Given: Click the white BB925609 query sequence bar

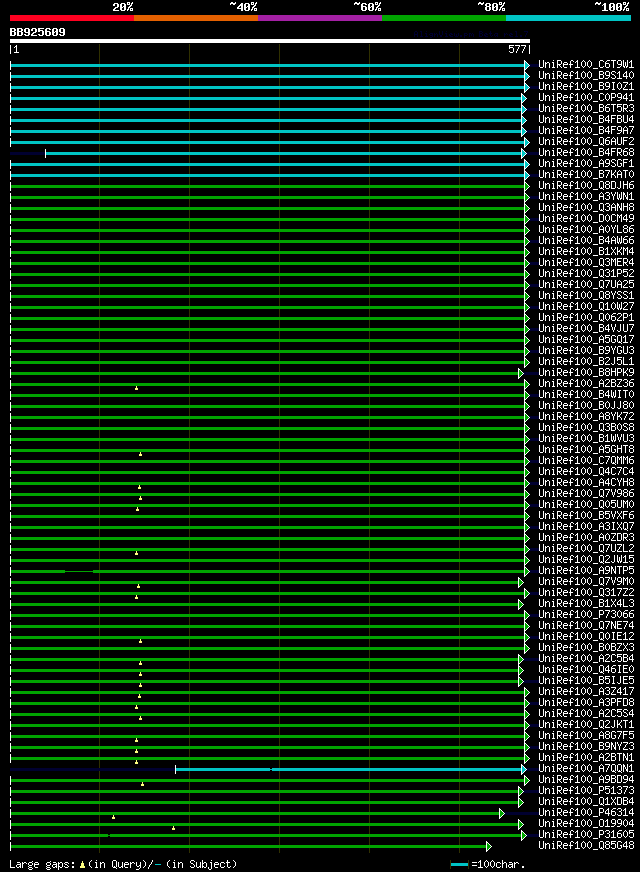Looking at the screenshot, I should [x=270, y=41].
